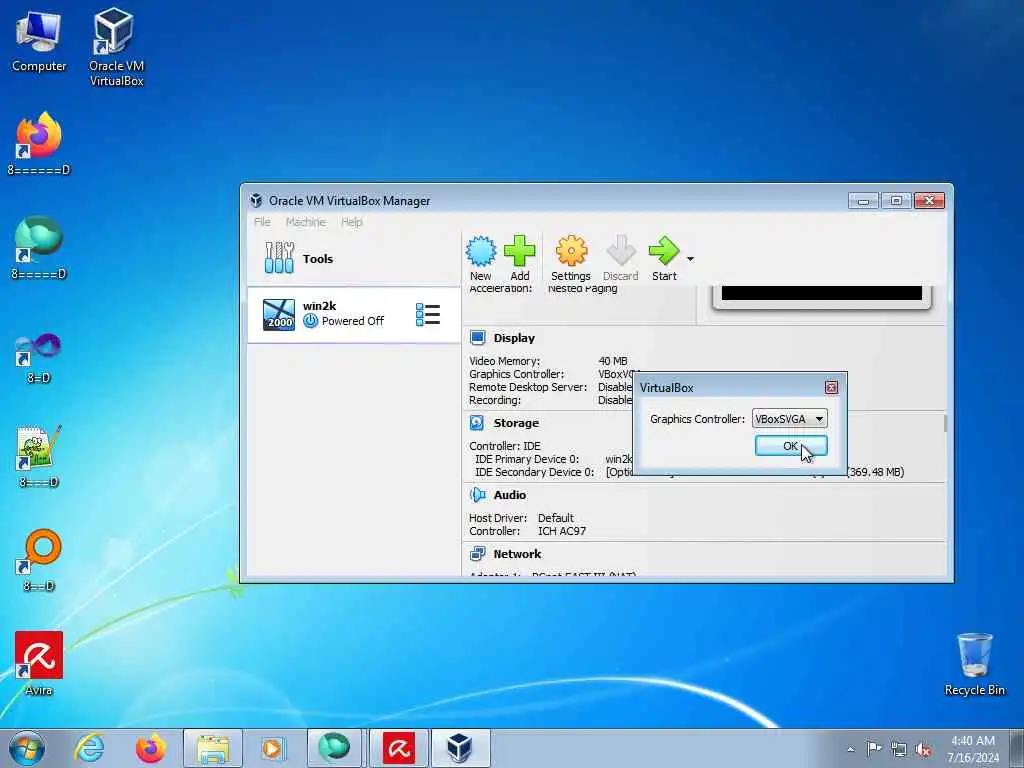Image resolution: width=1024 pixels, height=768 pixels.
Task: Open the green globe desktop shortcut
Action: 39,248
